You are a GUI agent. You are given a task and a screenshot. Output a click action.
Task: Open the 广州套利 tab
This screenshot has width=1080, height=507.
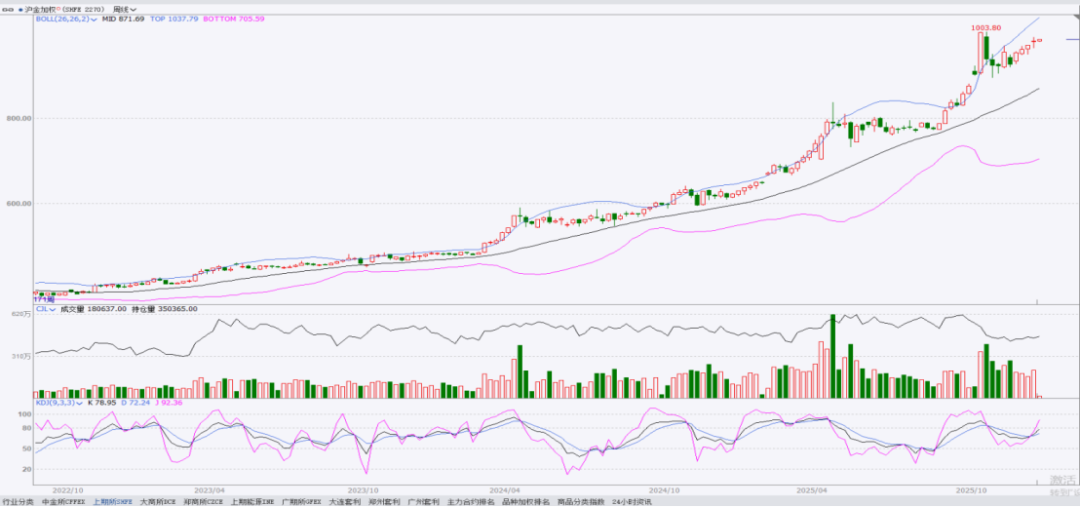click(424, 502)
